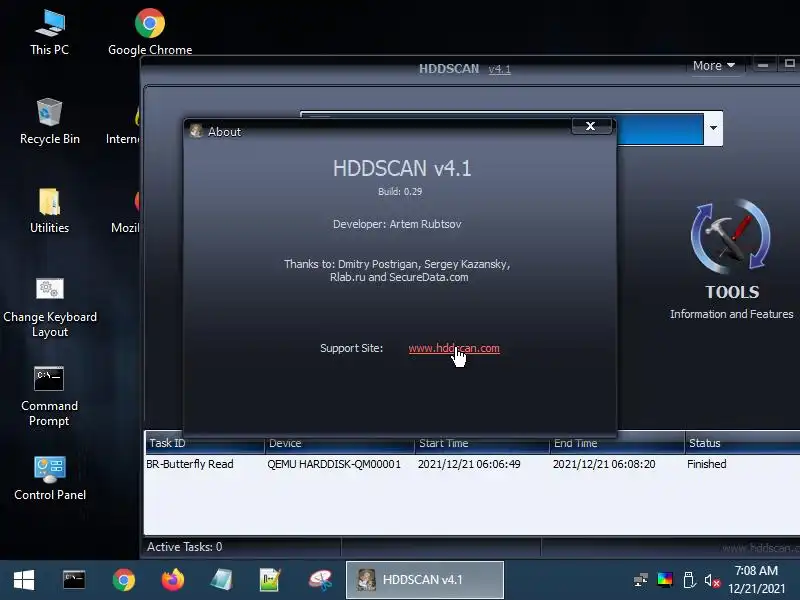Screen dimensions: 800x600
Task: Click the Build: 0.29 text
Action: pyautogui.click(x=400, y=192)
